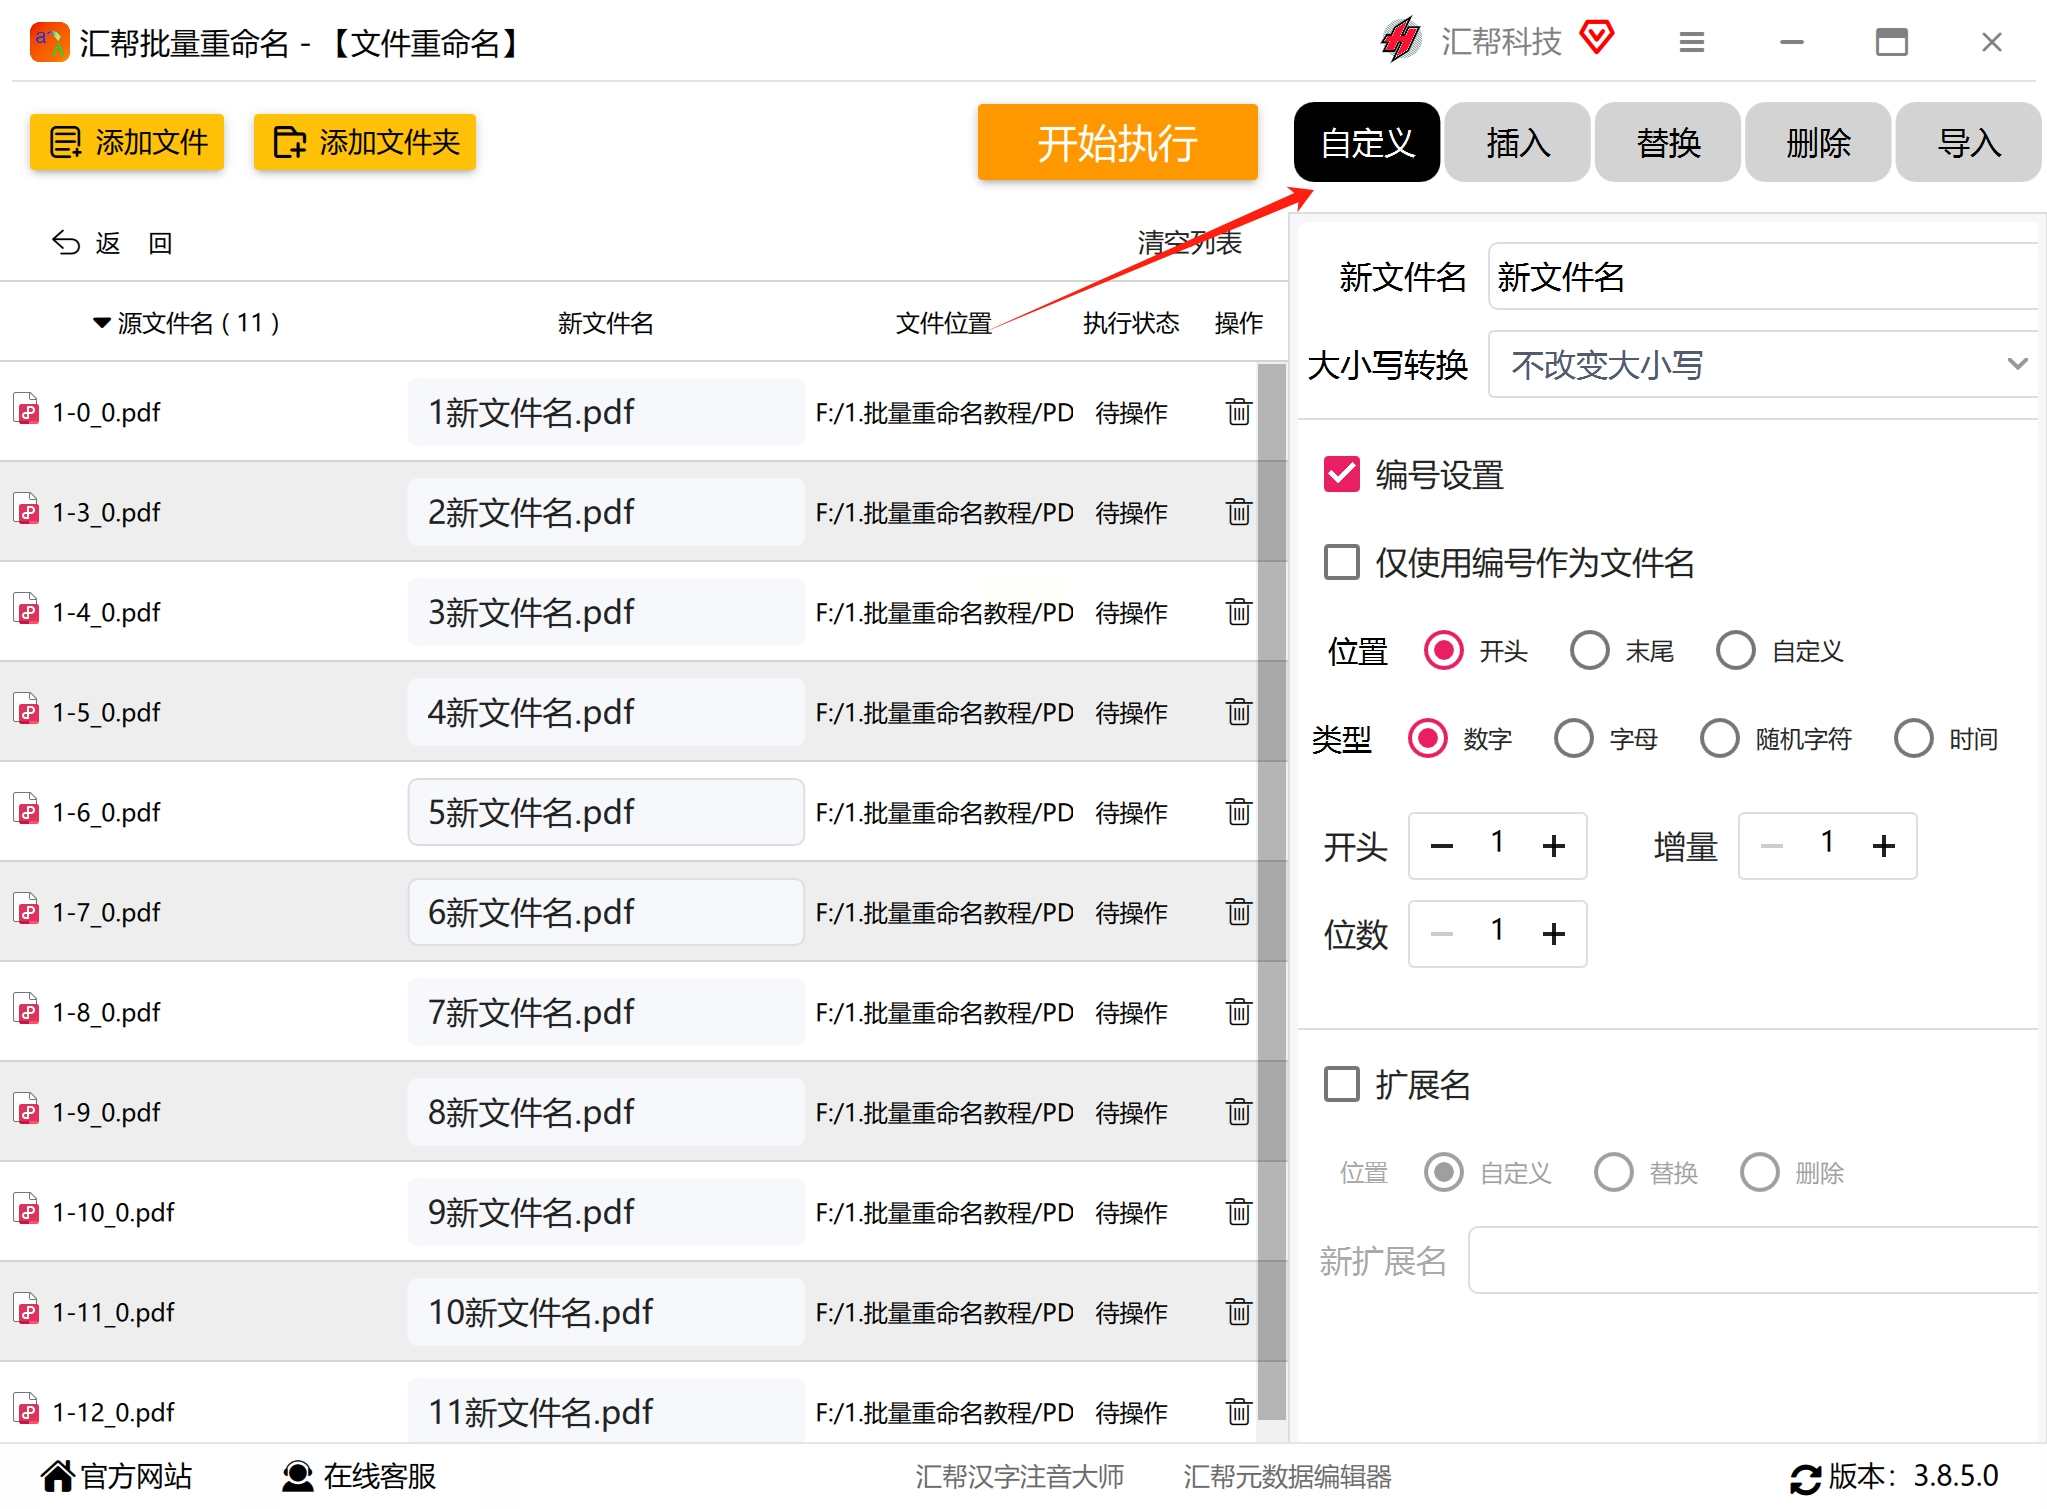Click the refresh icon beside the version number

point(1805,1478)
